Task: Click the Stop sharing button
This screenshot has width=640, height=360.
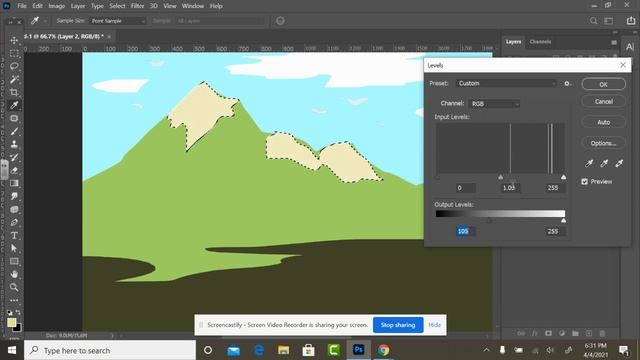Action: [398, 325]
